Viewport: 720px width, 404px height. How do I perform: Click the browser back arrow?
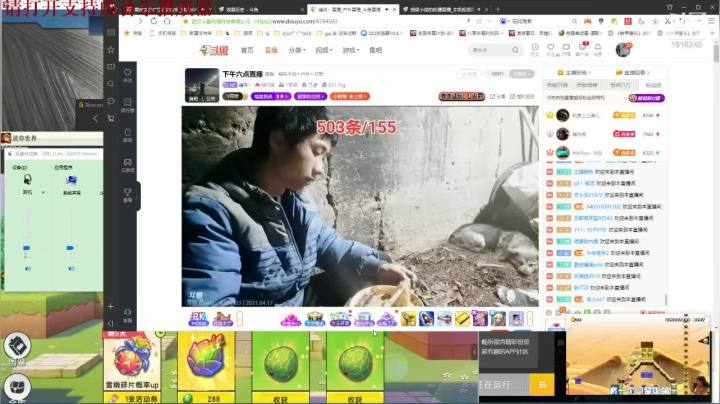(x=127, y=21)
